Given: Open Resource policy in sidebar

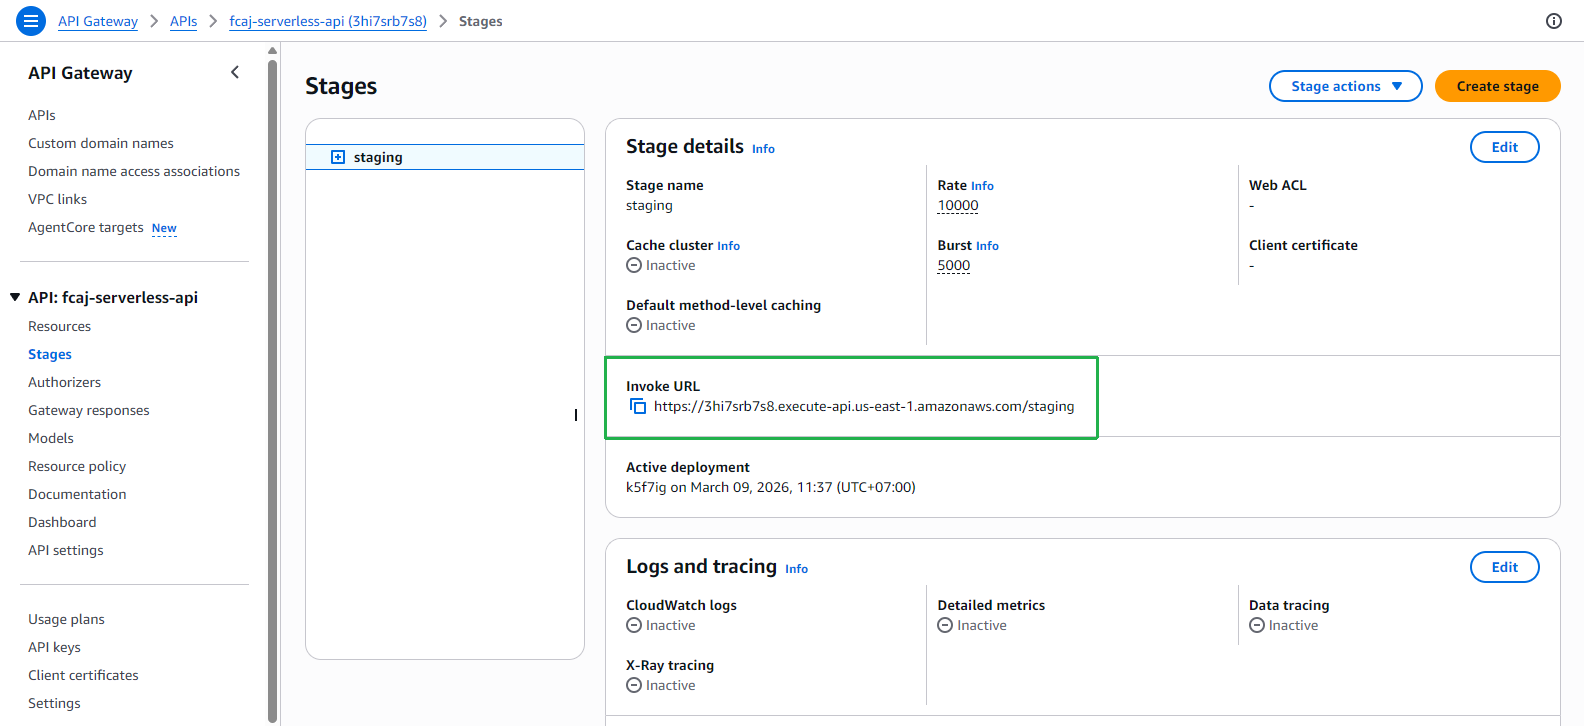Looking at the screenshot, I should pyautogui.click(x=77, y=466).
